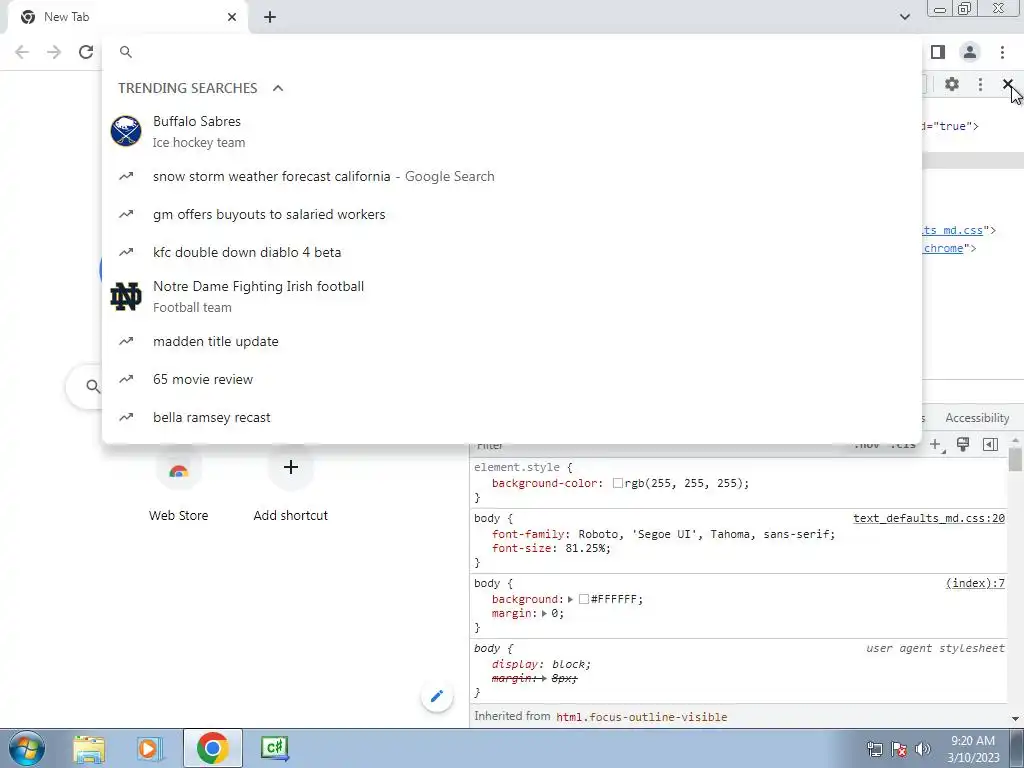Reload the page with refresh icon

[x=86, y=52]
